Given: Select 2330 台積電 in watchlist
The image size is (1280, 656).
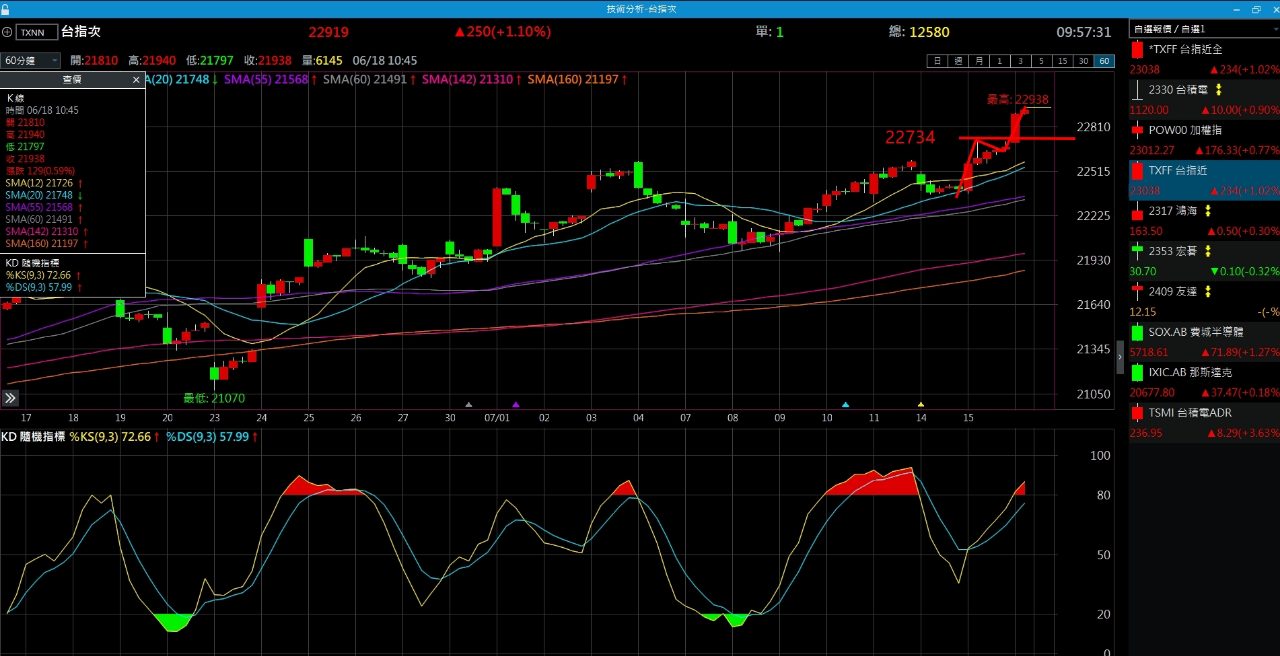Looking at the screenshot, I should [x=1180, y=89].
